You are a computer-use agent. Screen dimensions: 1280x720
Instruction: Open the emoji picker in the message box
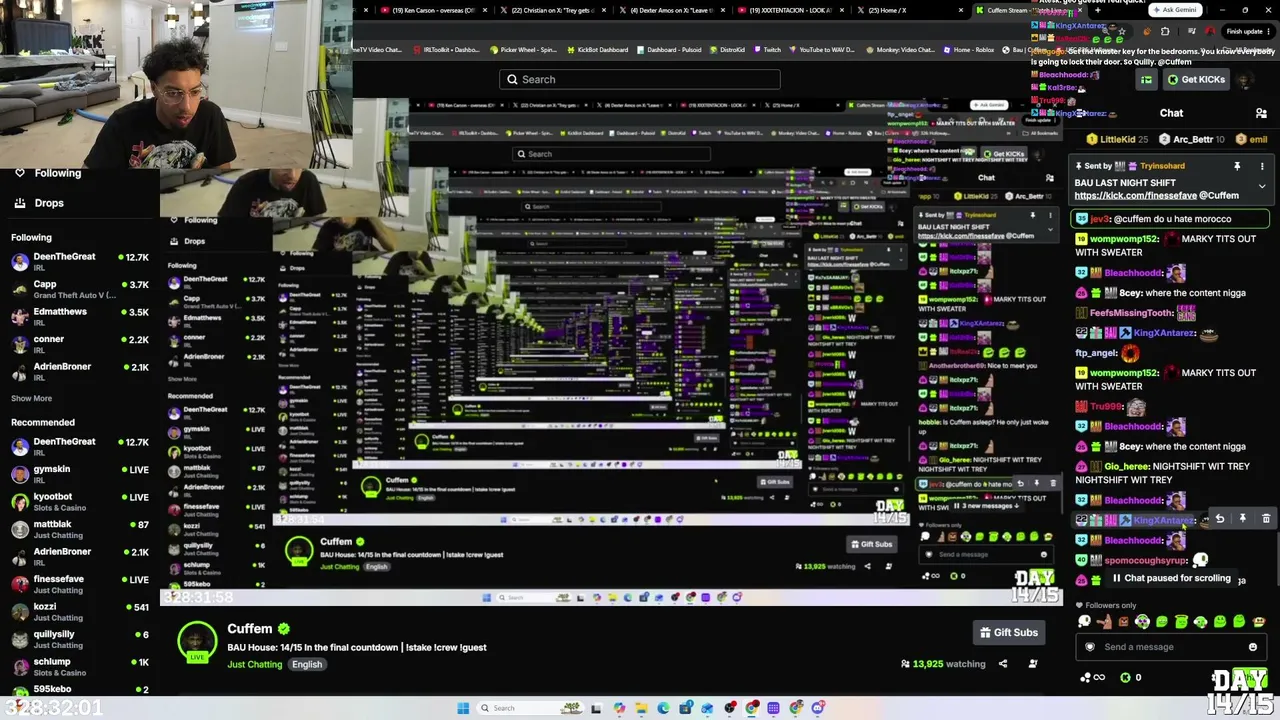coord(1253,647)
